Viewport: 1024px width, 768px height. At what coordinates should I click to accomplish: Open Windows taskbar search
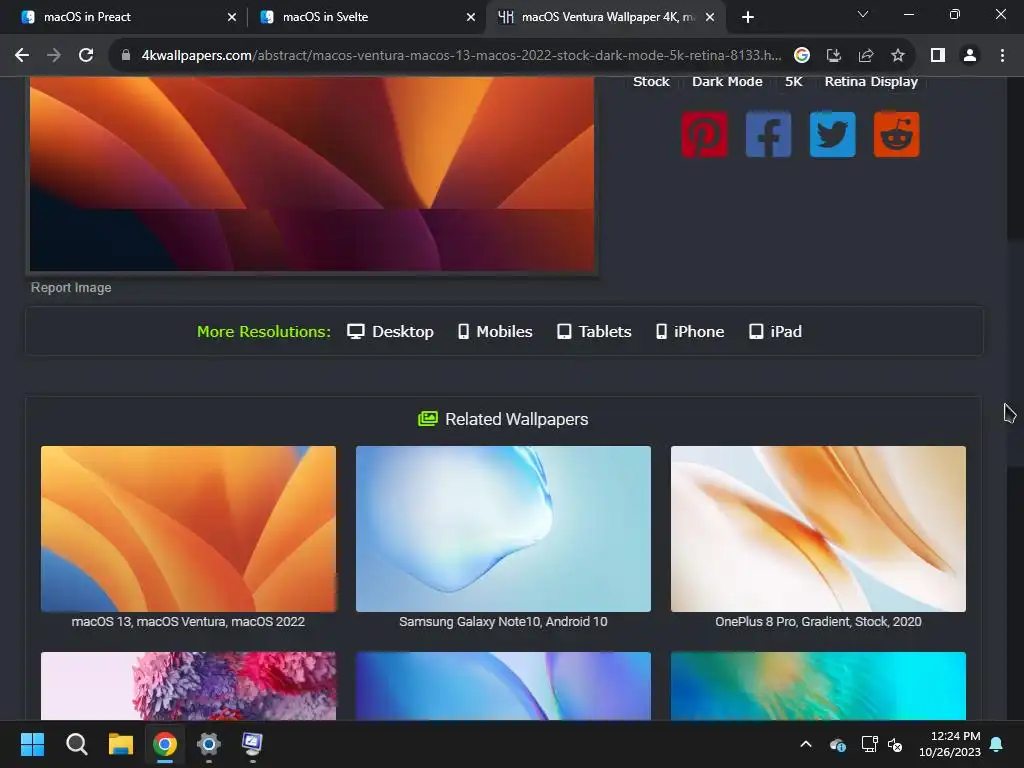76,744
